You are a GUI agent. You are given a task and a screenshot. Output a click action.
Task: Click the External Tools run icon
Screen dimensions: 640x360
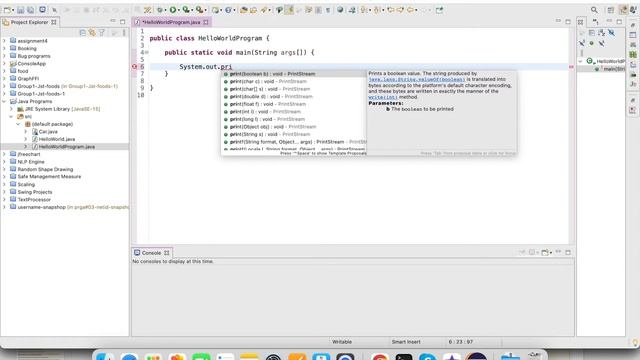199,10
